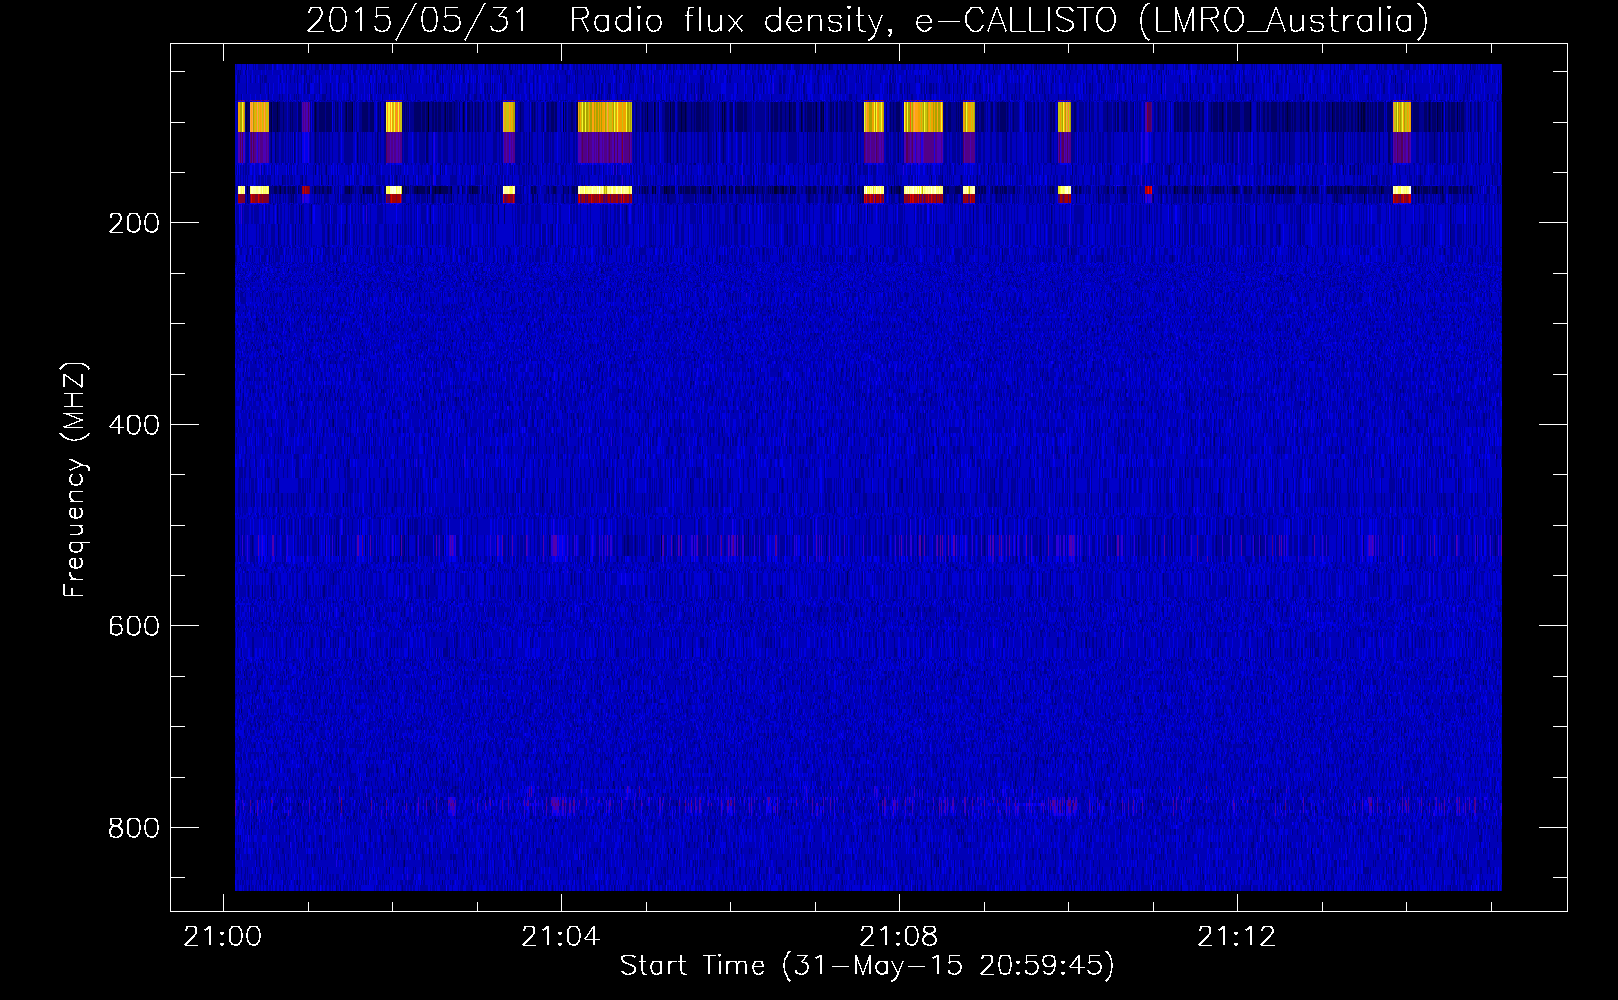The width and height of the screenshot is (1618, 1000).
Task: Click the 21:12 time tick label
Action: (1237, 936)
